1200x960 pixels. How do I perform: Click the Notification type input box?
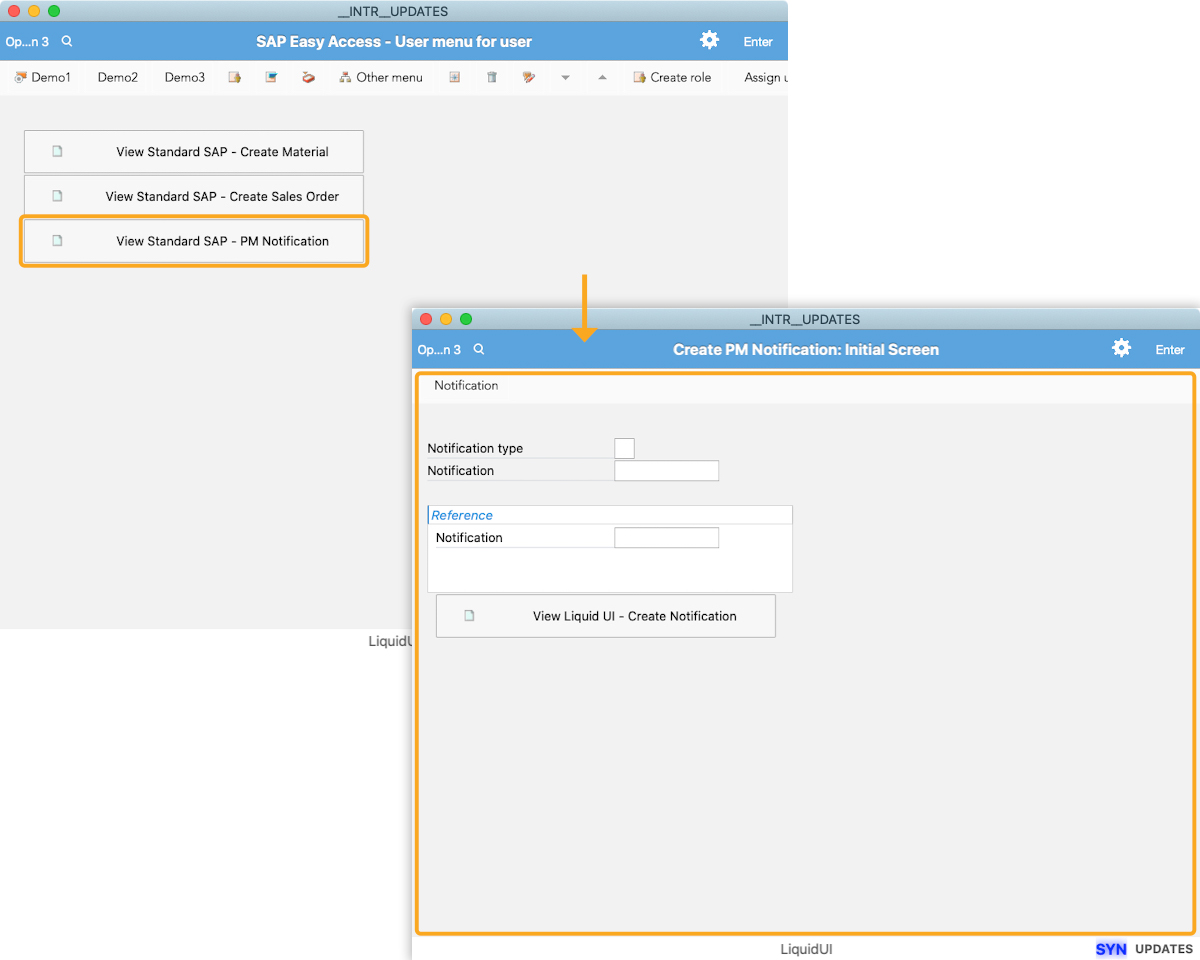click(x=624, y=448)
